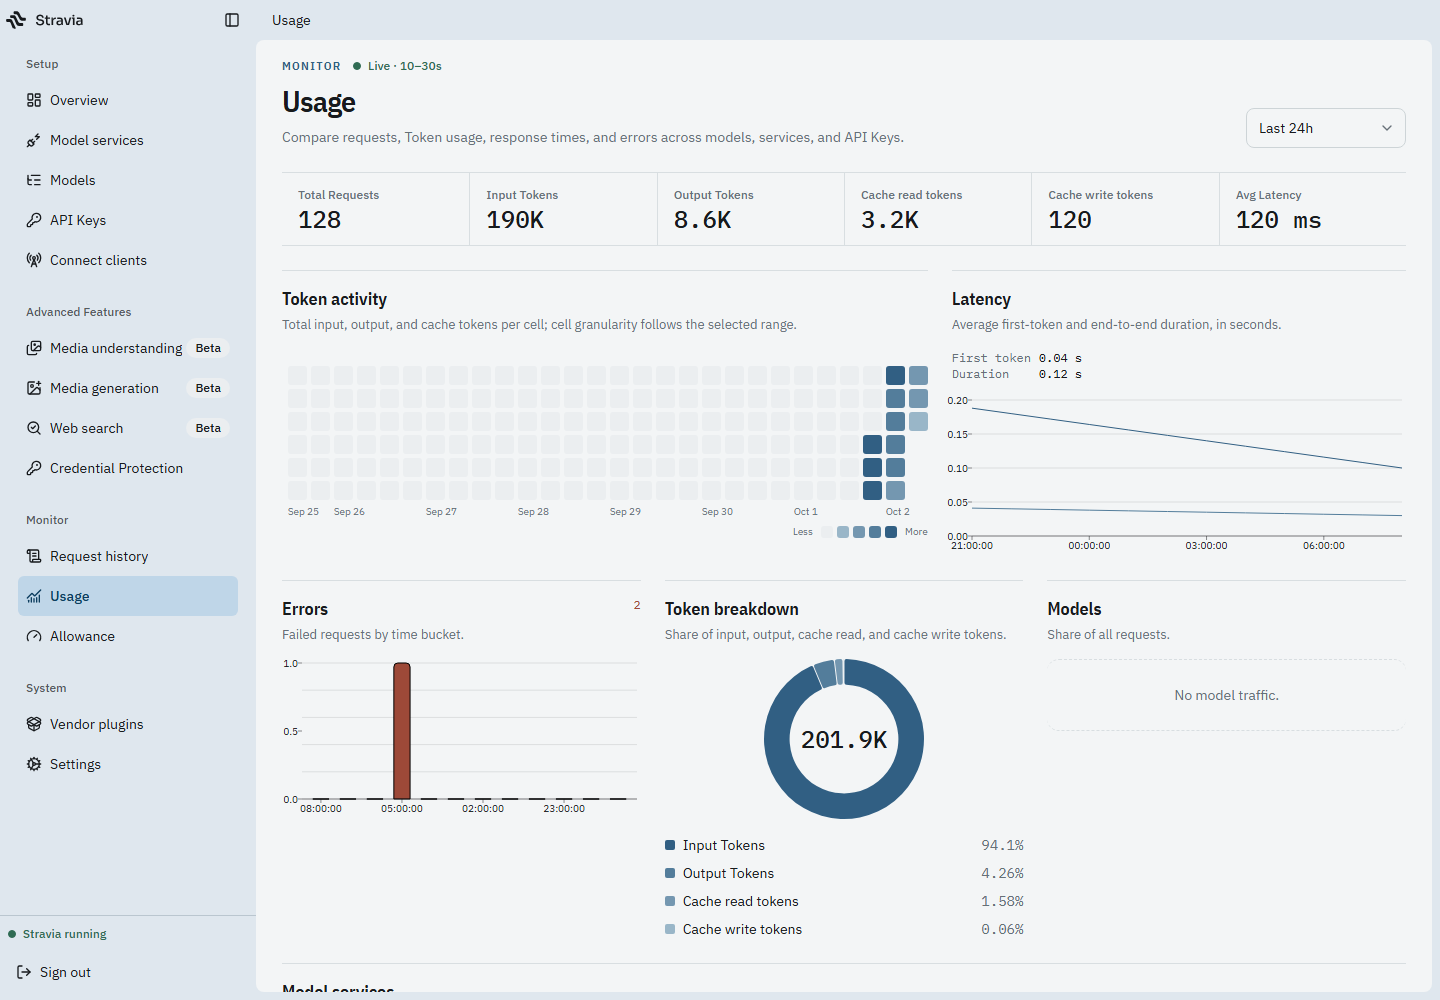Screen dimensions: 1440x1000
Task: Click the errors count 2 label
Action: coord(637,605)
